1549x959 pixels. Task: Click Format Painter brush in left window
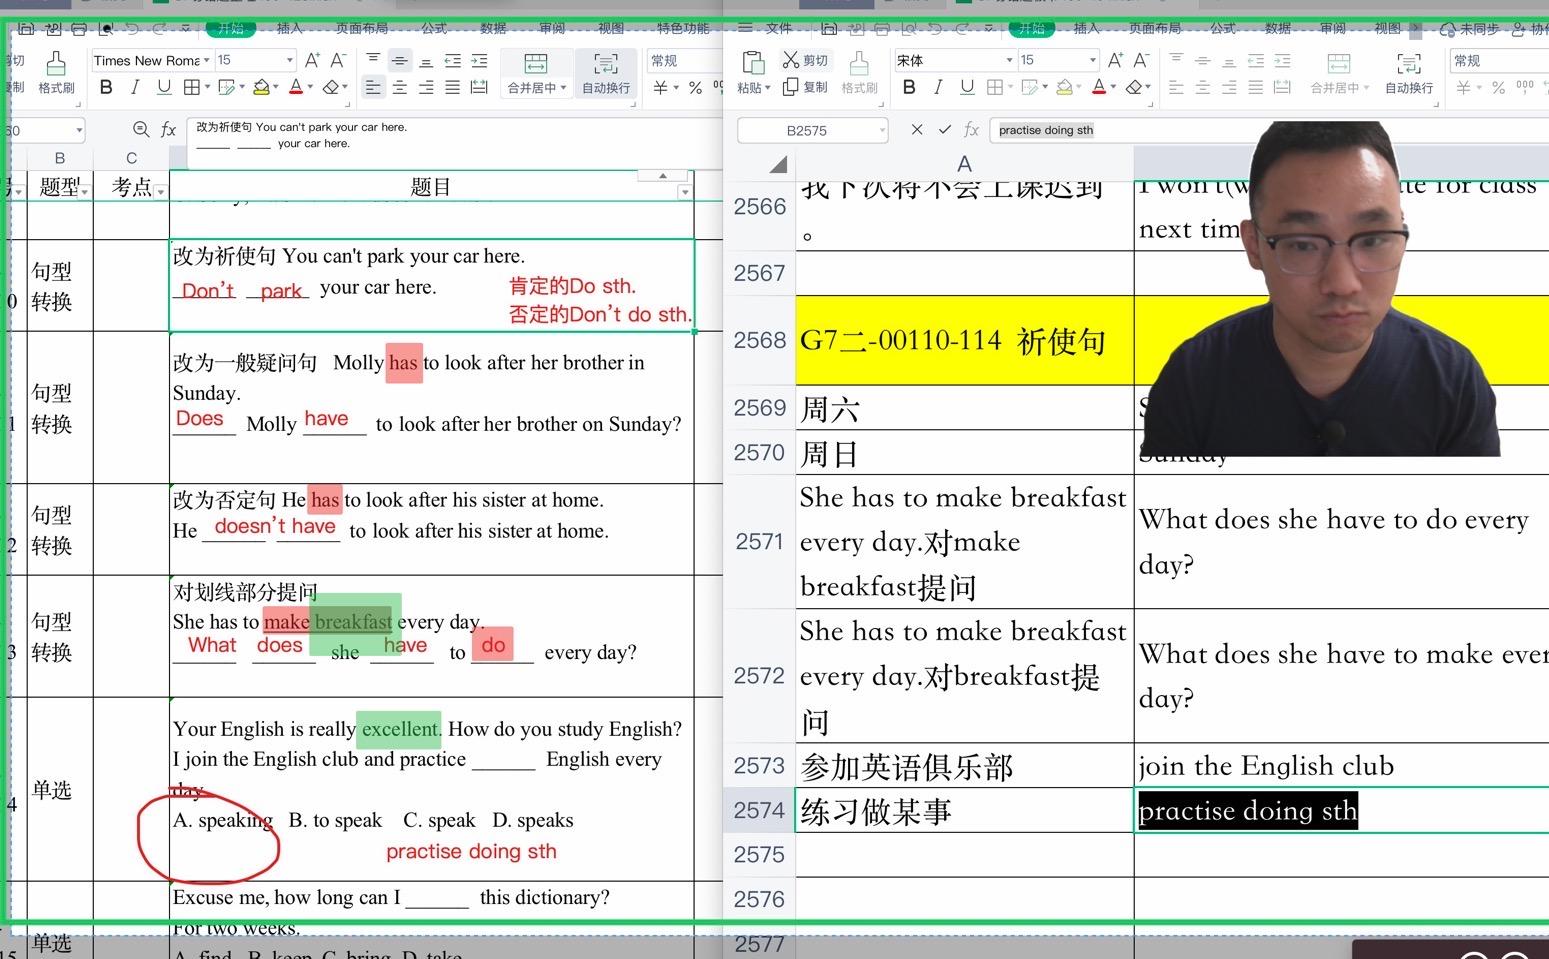(56, 64)
